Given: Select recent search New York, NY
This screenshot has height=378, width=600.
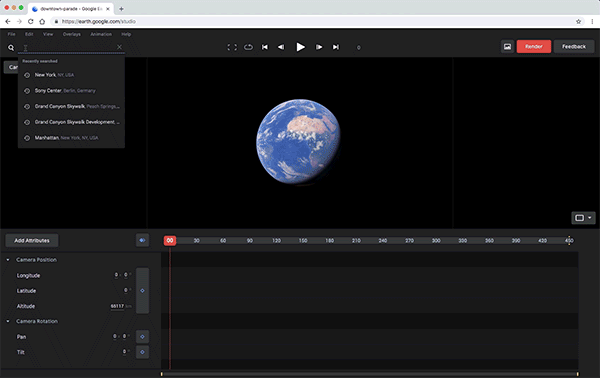Looking at the screenshot, I should point(71,75).
